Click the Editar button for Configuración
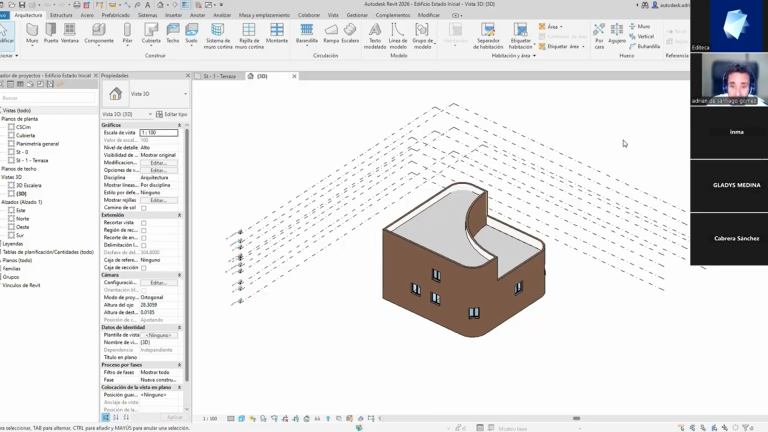This screenshot has width=768, height=432. tap(158, 283)
